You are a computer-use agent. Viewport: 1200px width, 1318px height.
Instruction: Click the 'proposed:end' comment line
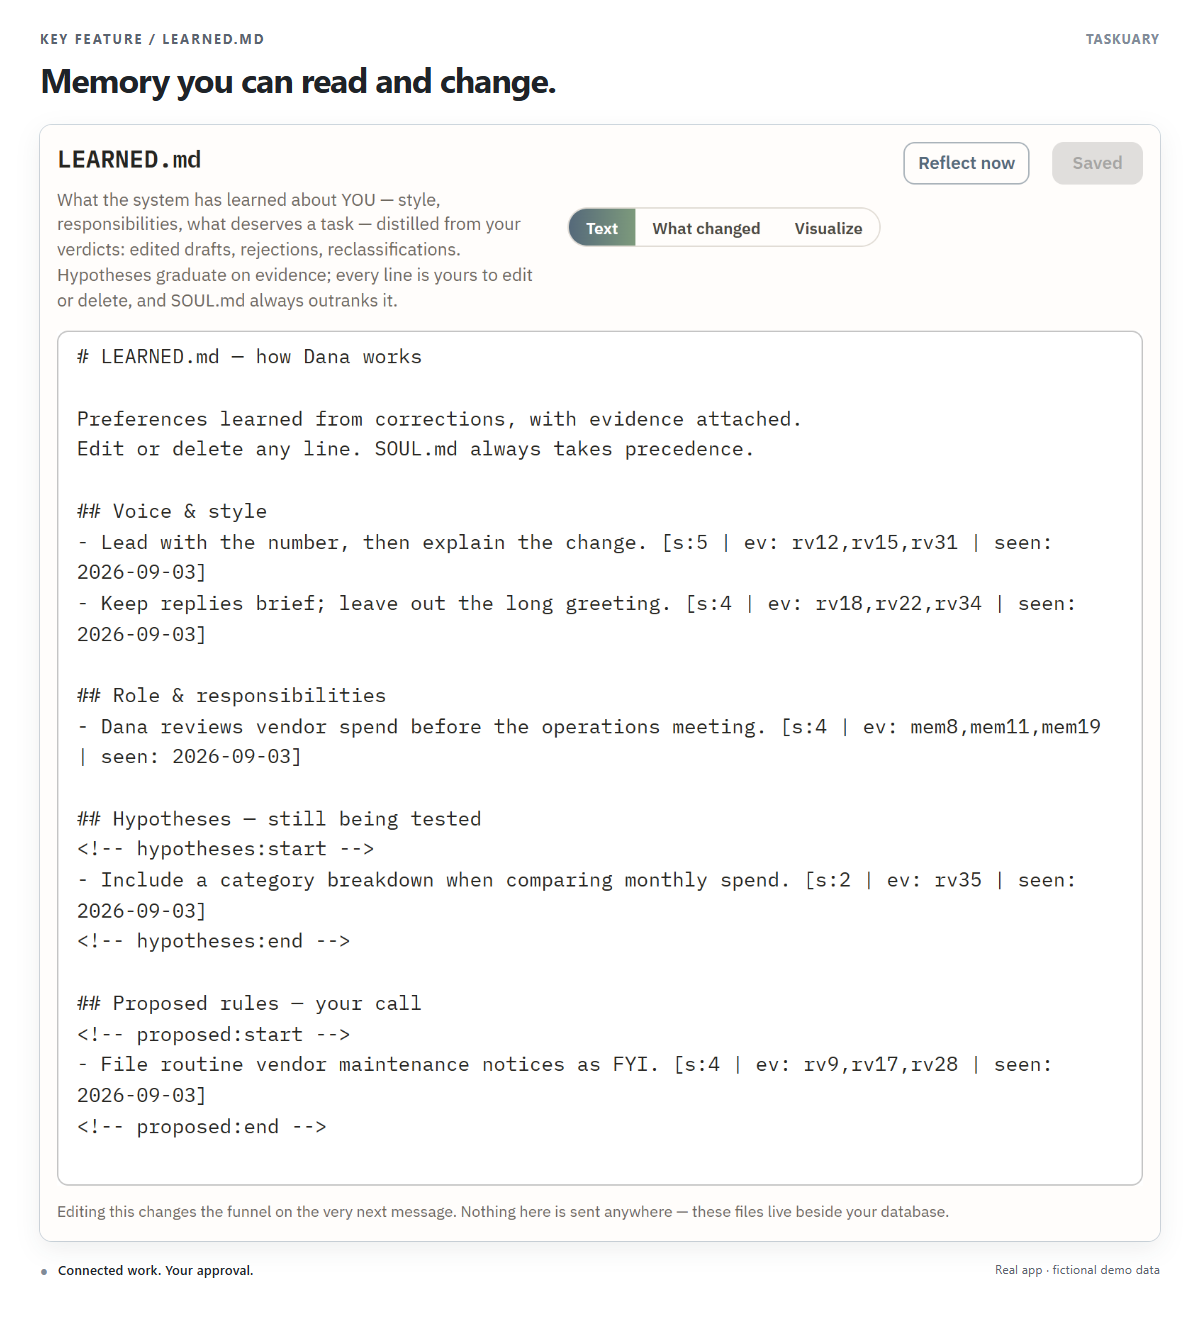[x=201, y=1127]
